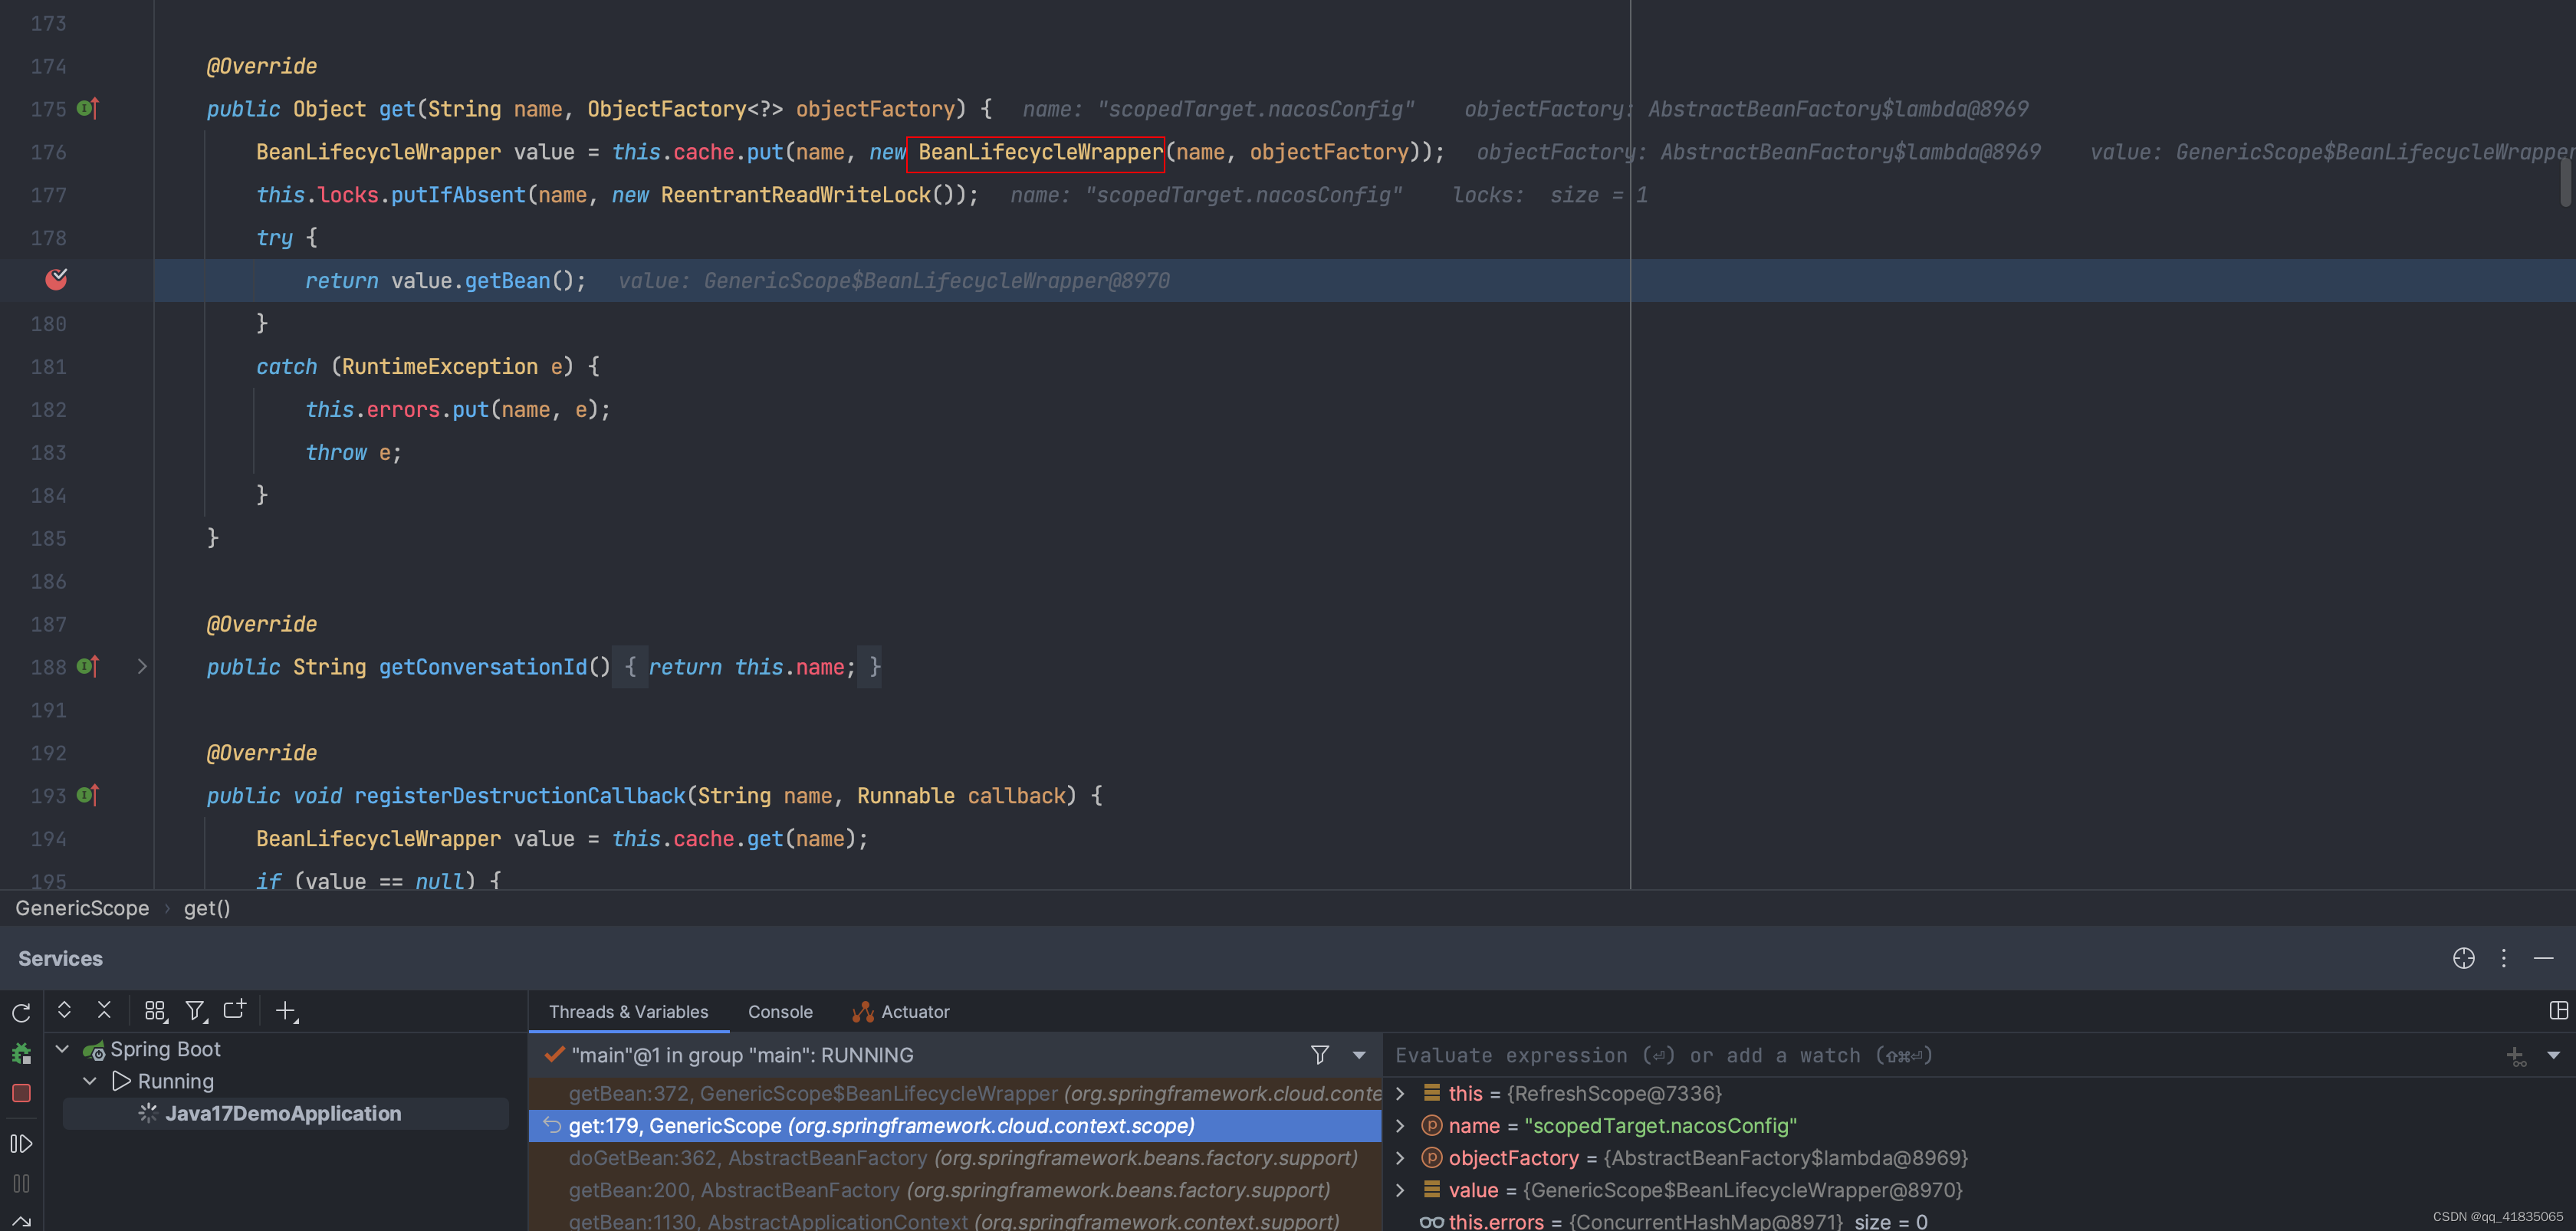
Task: Click the Add Service plus icon
Action: pos(286,1011)
